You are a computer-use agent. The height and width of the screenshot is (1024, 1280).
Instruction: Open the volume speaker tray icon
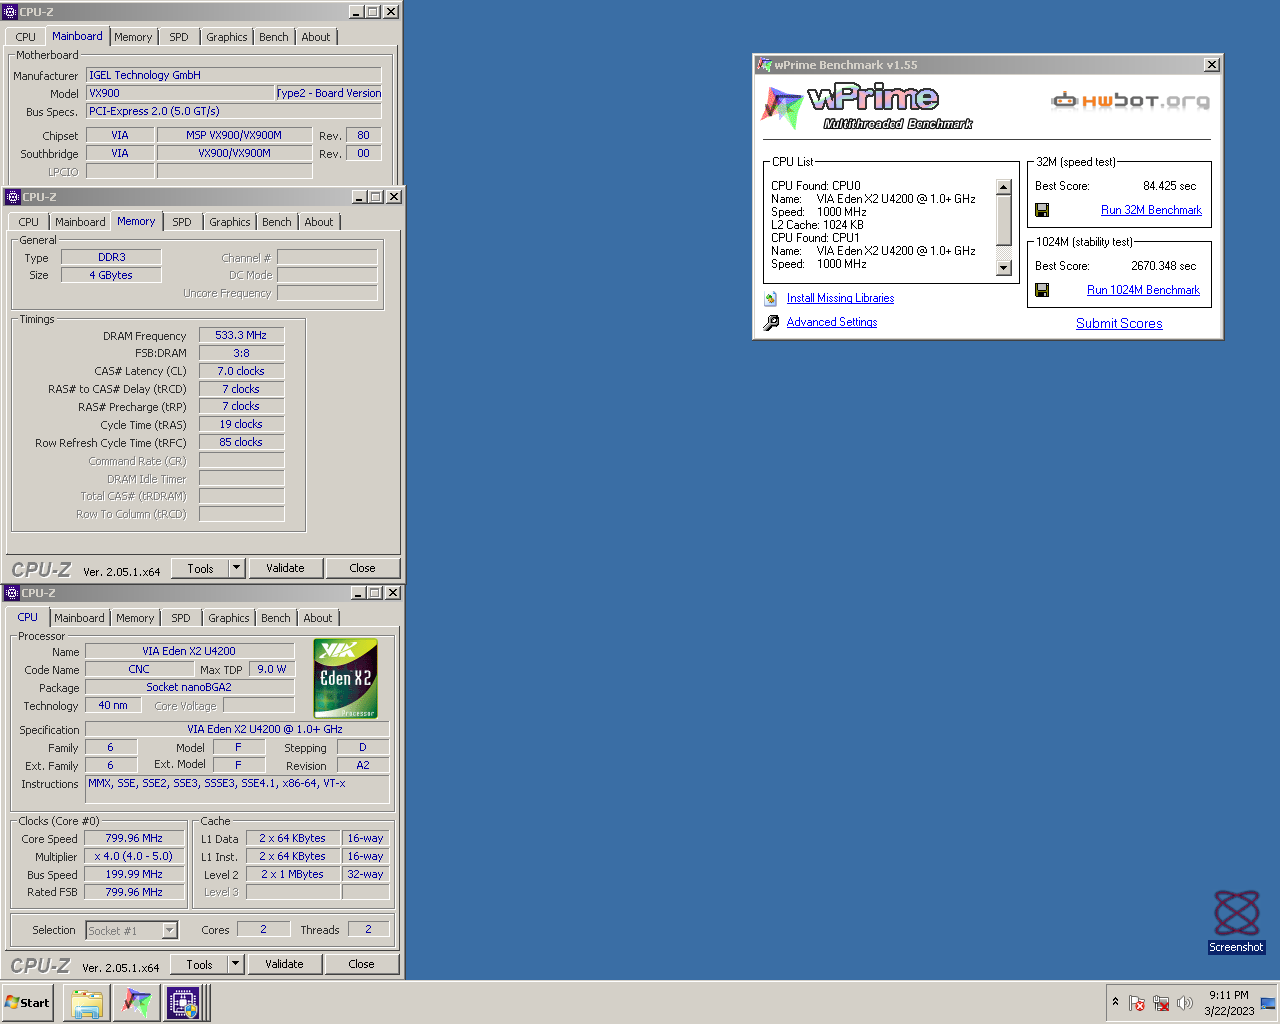pos(1185,1003)
